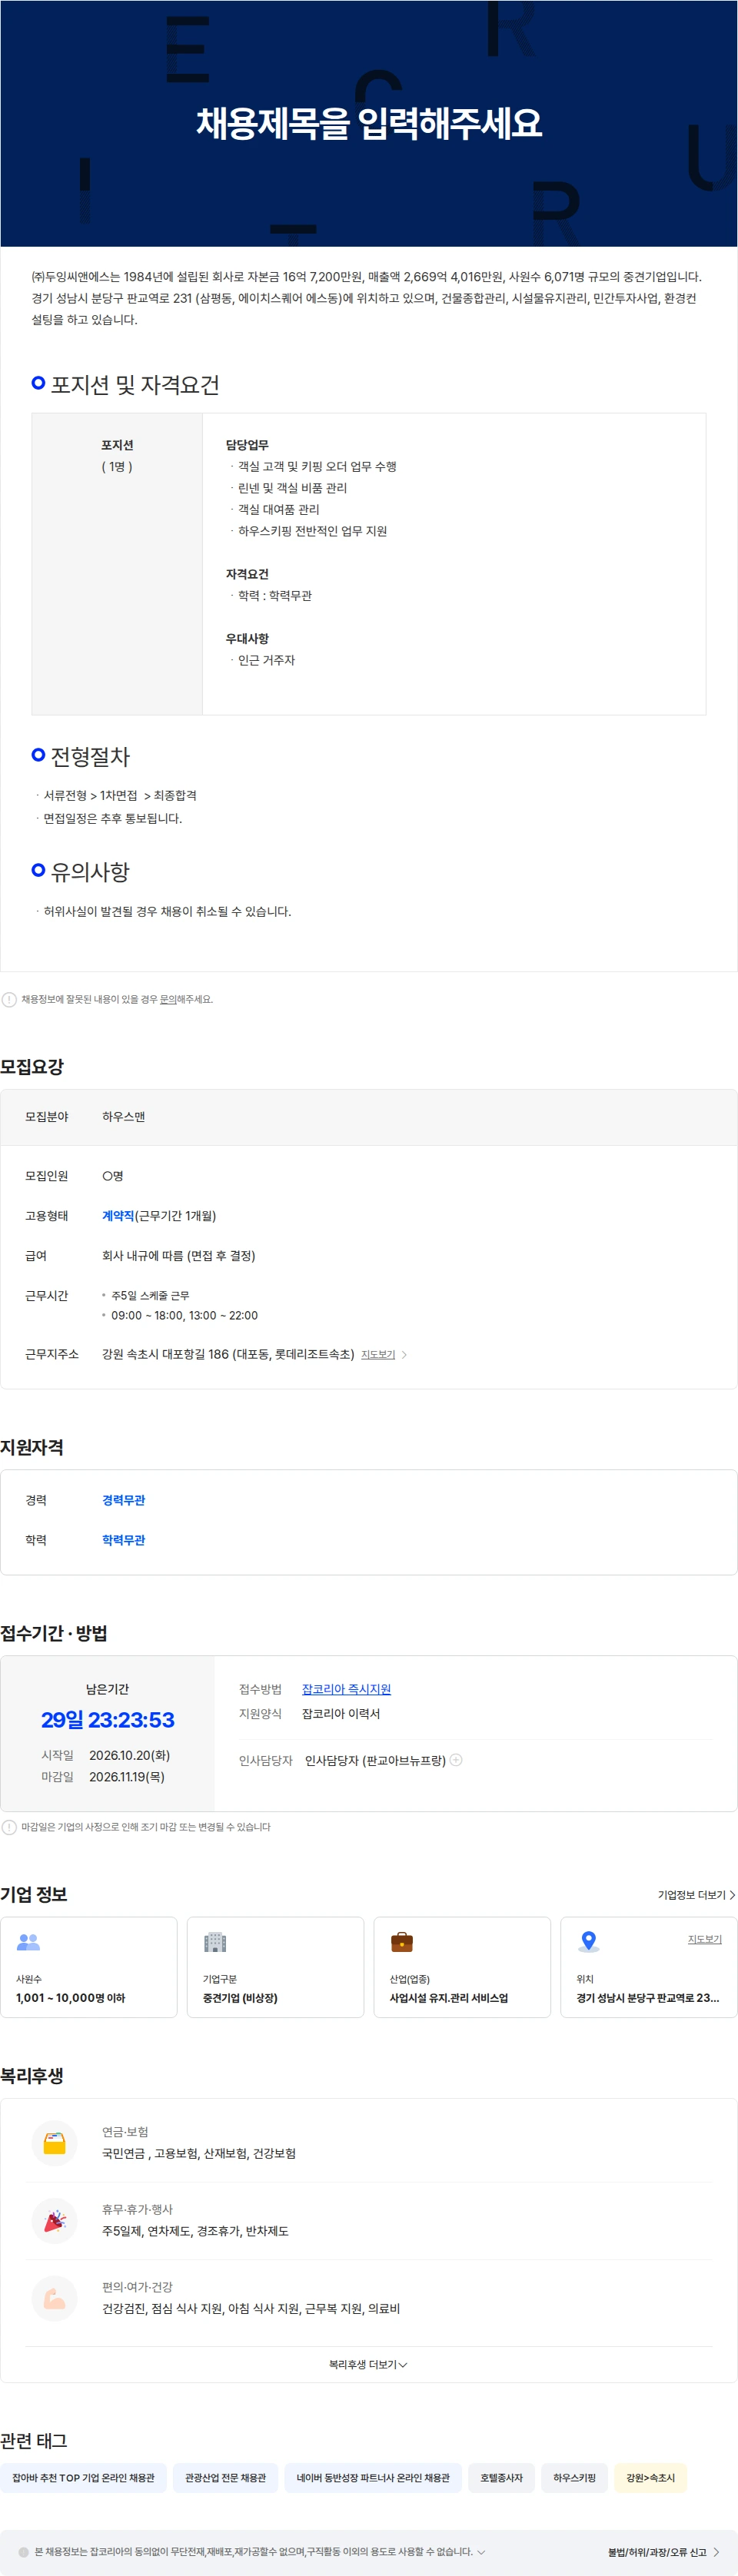The image size is (738, 2576).
Task: Click 인근 거주자 under 우대사항
Action: (x=266, y=660)
